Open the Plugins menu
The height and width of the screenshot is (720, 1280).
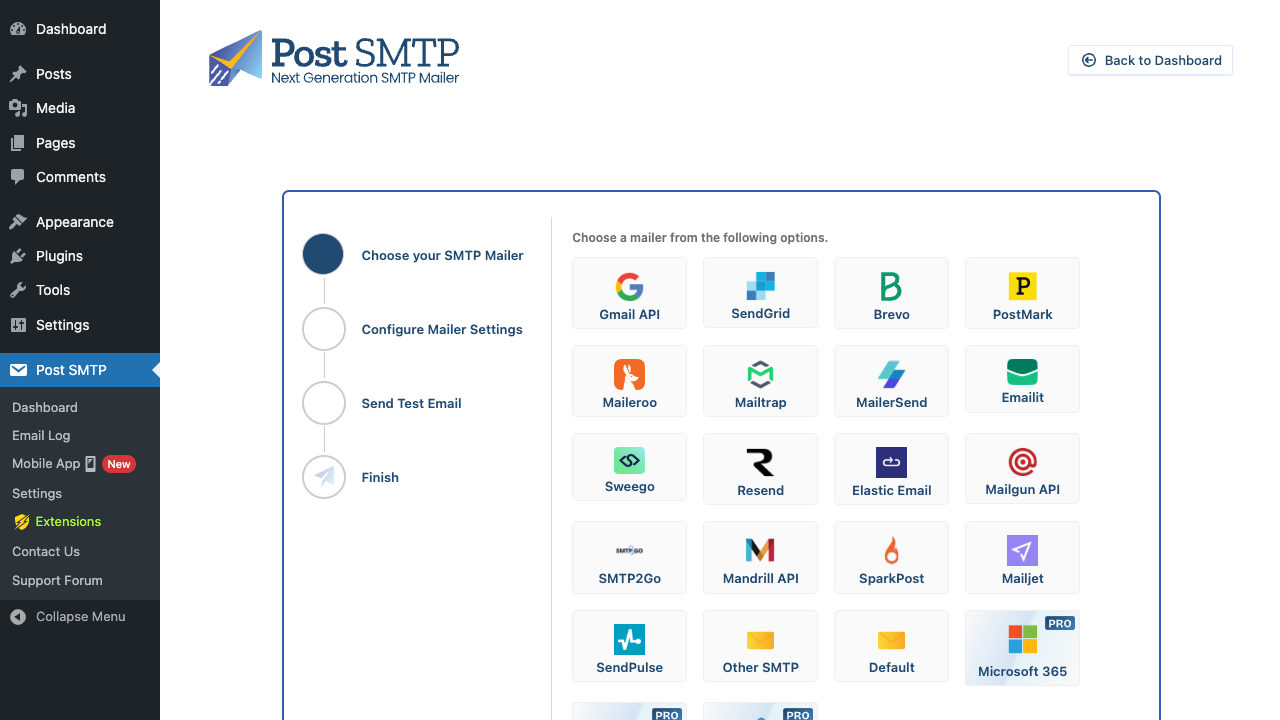[80, 256]
